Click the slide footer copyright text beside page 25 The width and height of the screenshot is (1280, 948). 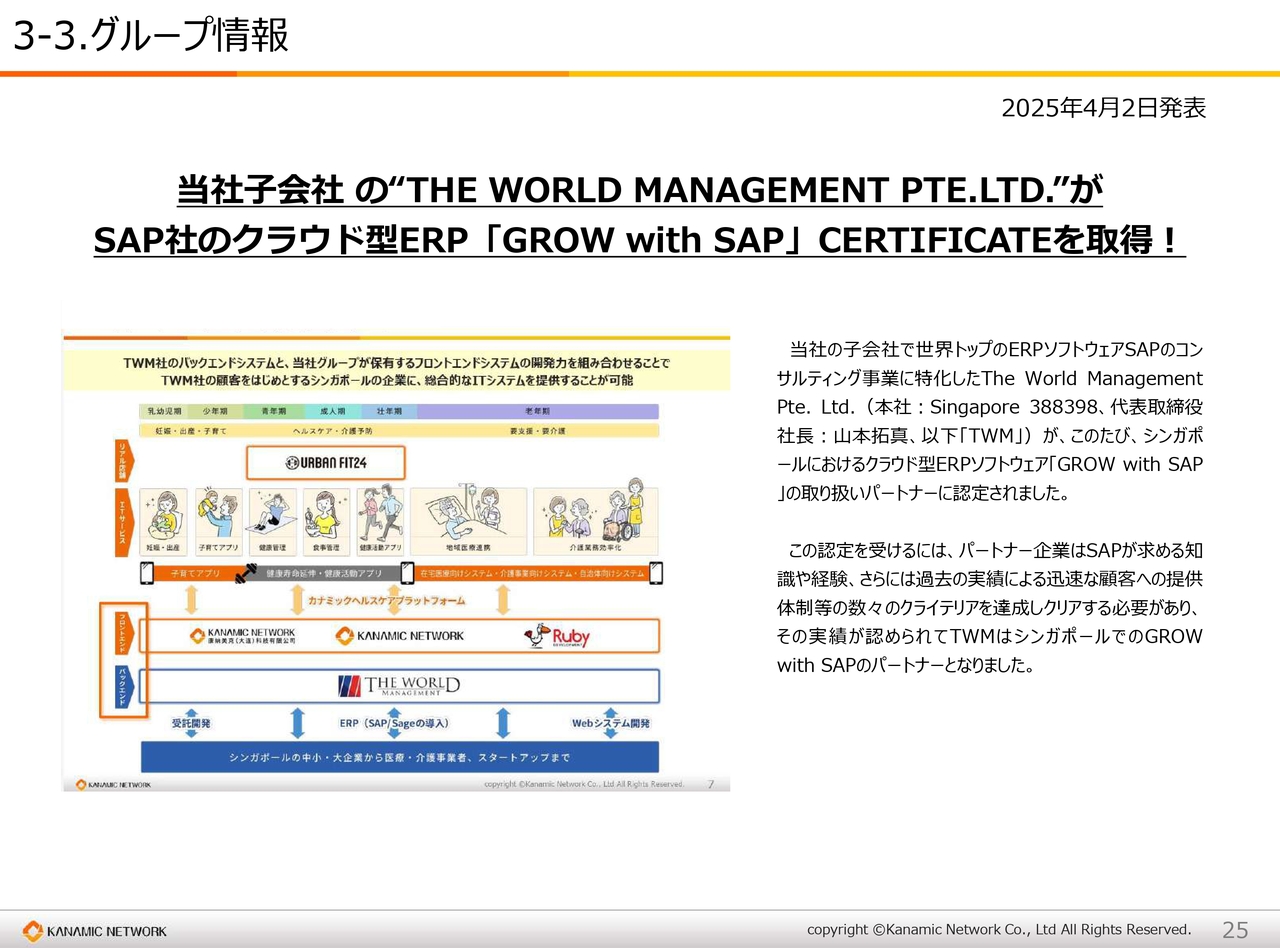pyautogui.click(x=999, y=929)
